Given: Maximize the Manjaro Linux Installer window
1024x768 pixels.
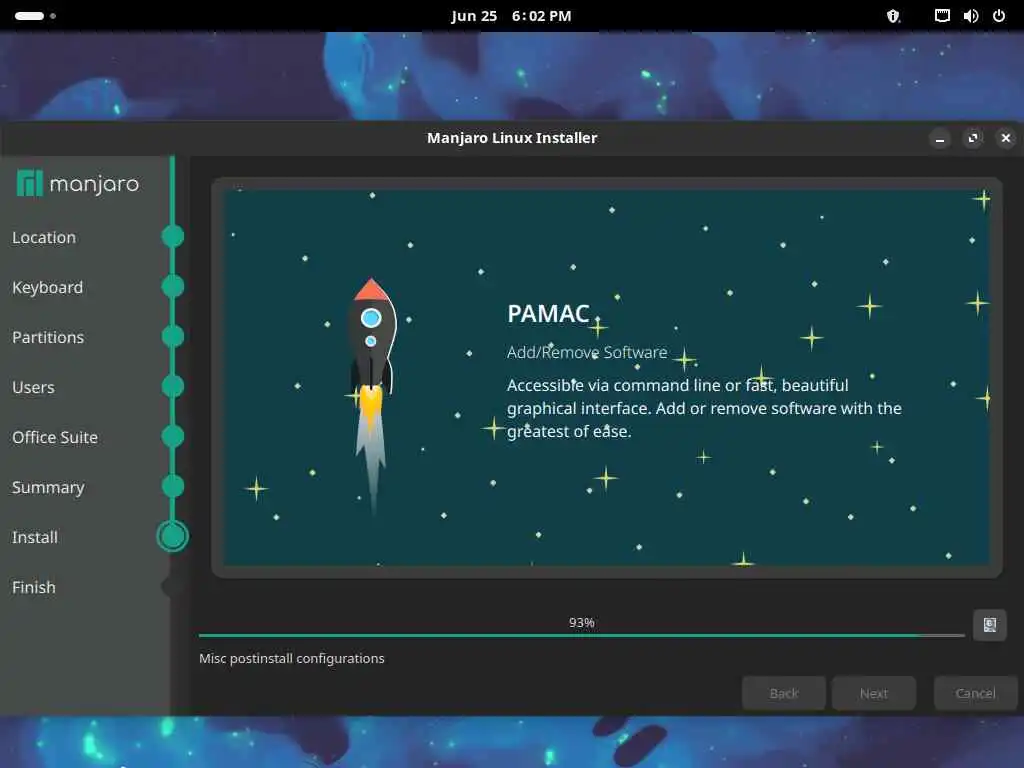Looking at the screenshot, I should tap(973, 138).
